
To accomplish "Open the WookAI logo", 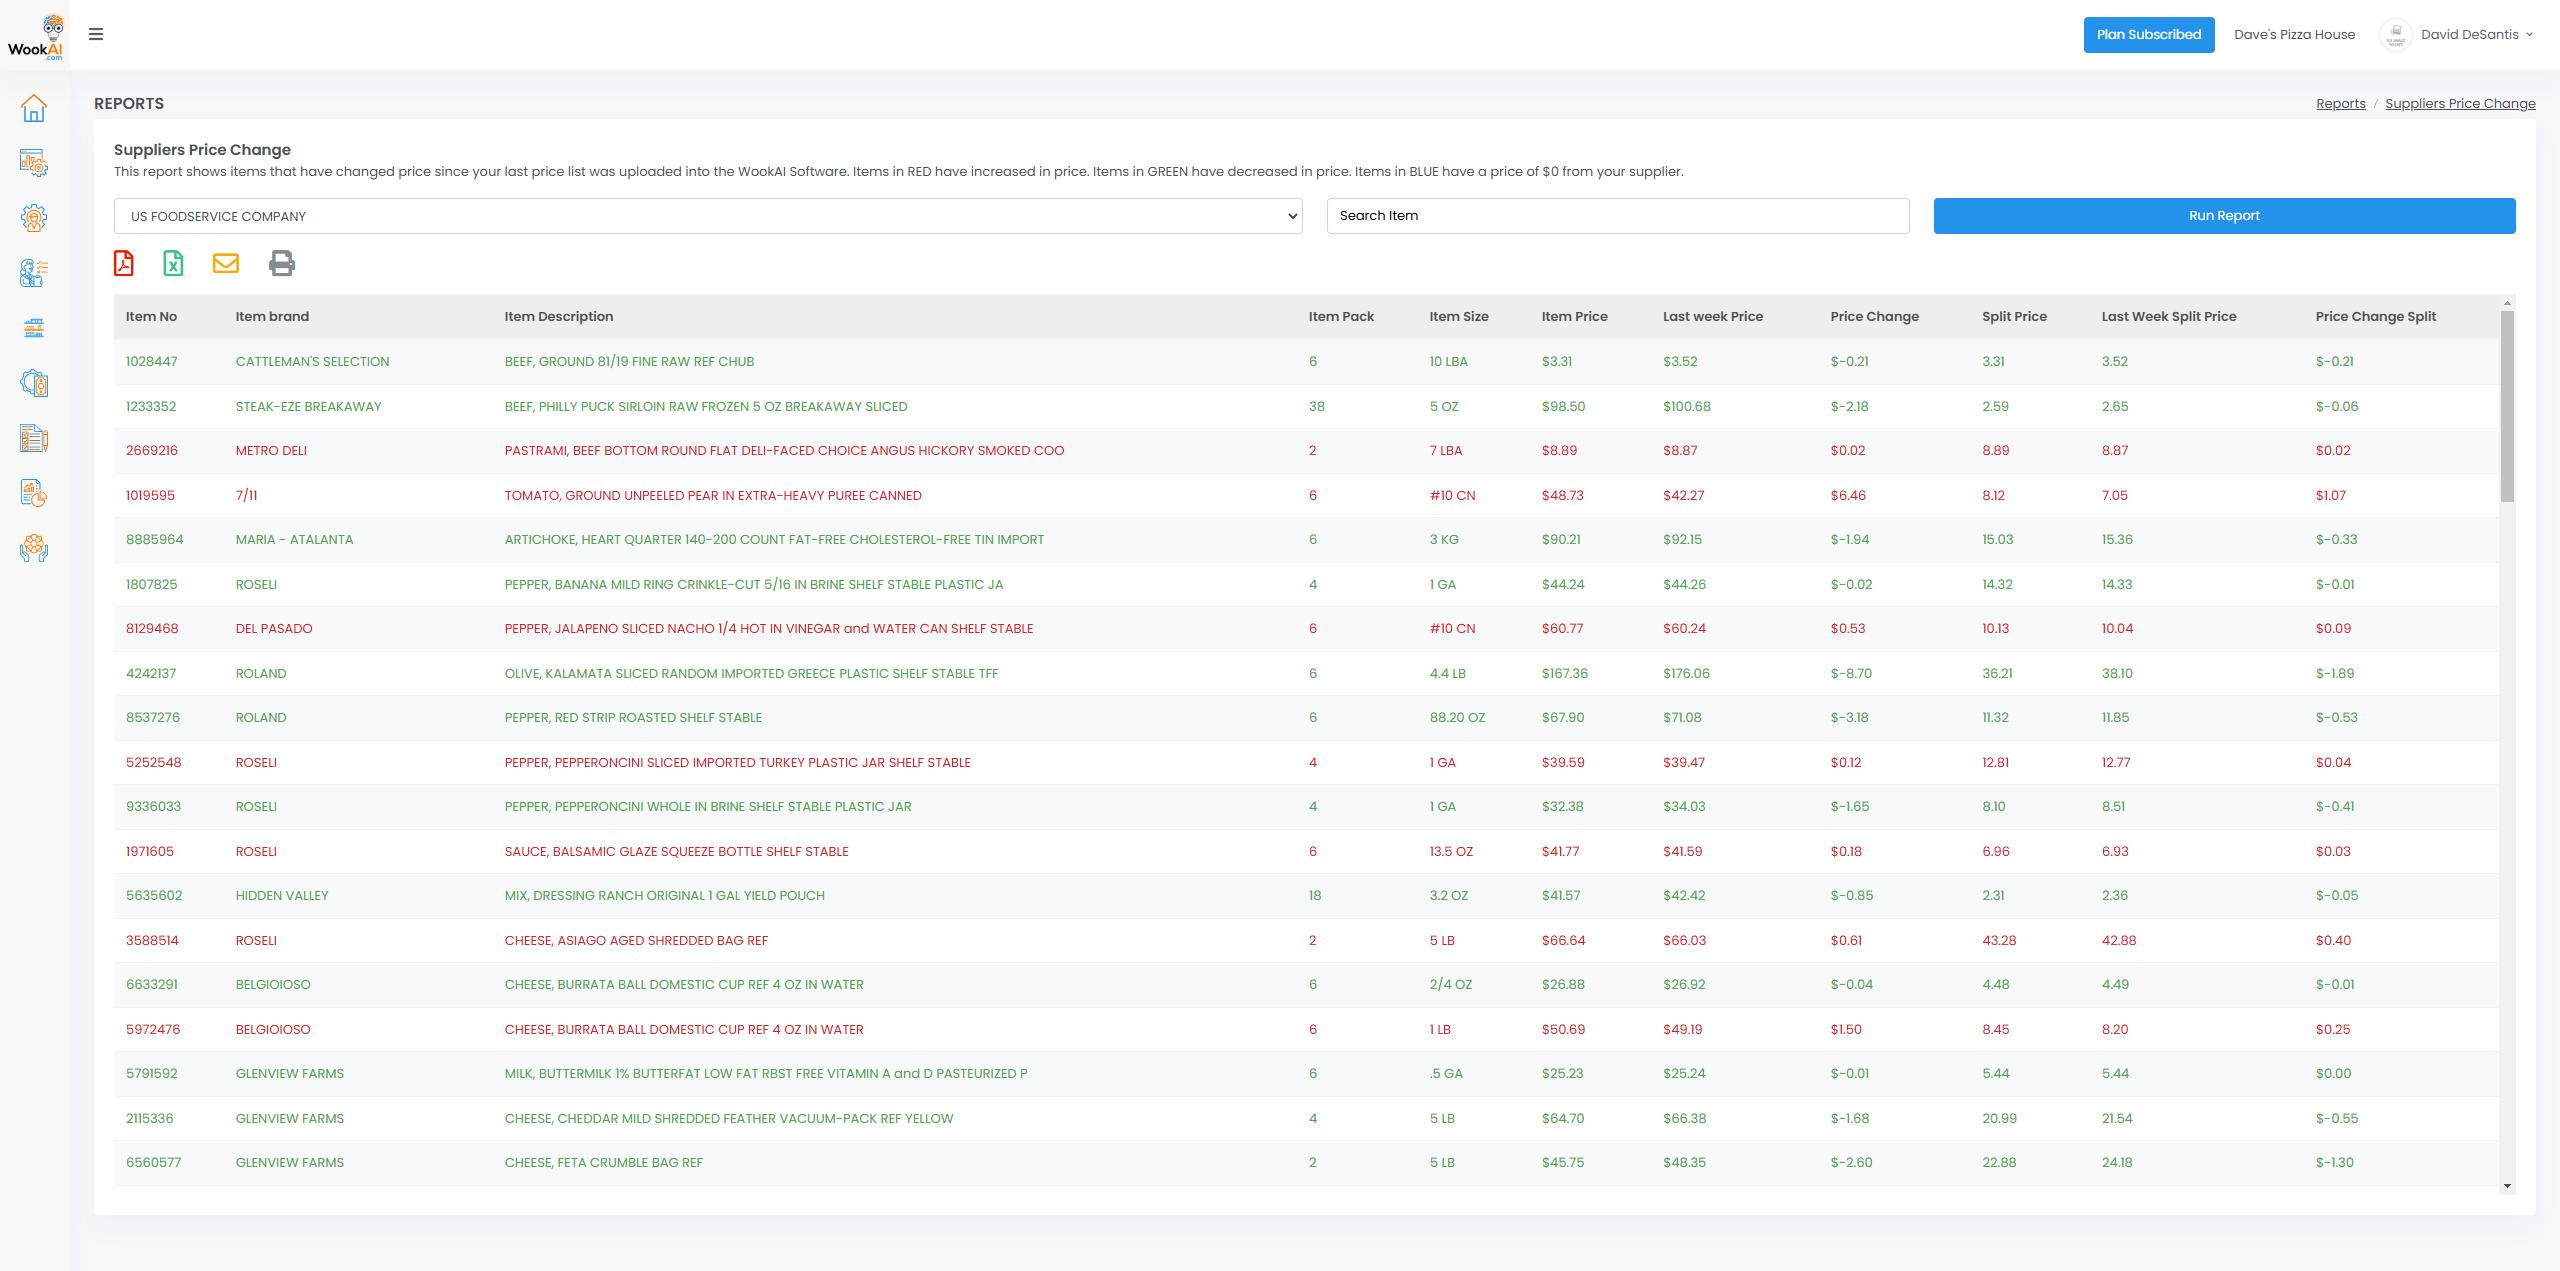I will 35,36.
